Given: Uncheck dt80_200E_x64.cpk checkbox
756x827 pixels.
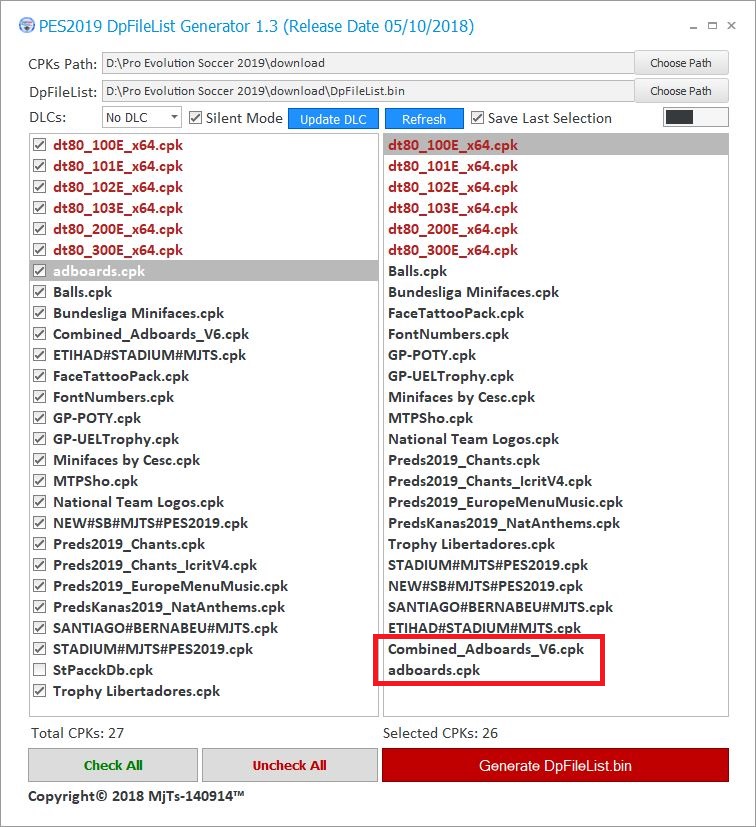Looking at the screenshot, I should click(x=40, y=228).
